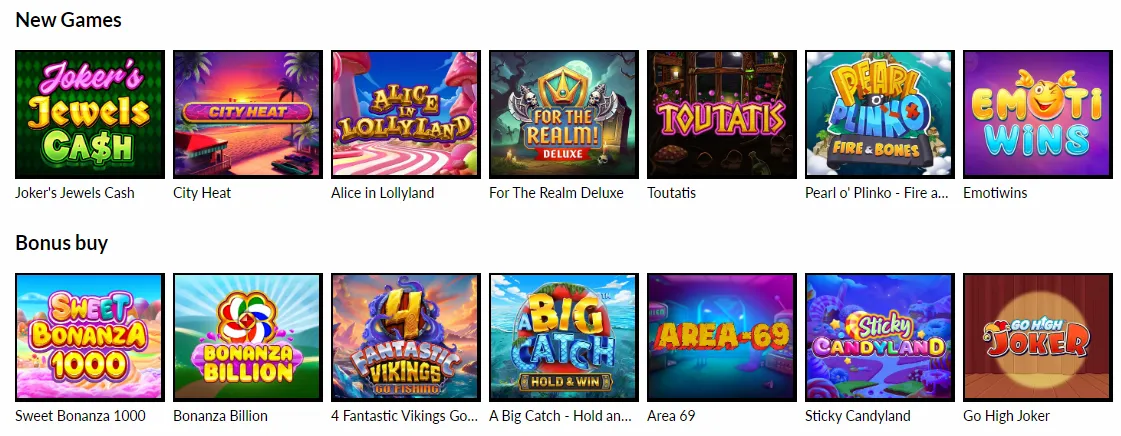The height and width of the screenshot is (436, 1121).
Task: Click the "Go High Joker" caption text
Action: point(1007,416)
